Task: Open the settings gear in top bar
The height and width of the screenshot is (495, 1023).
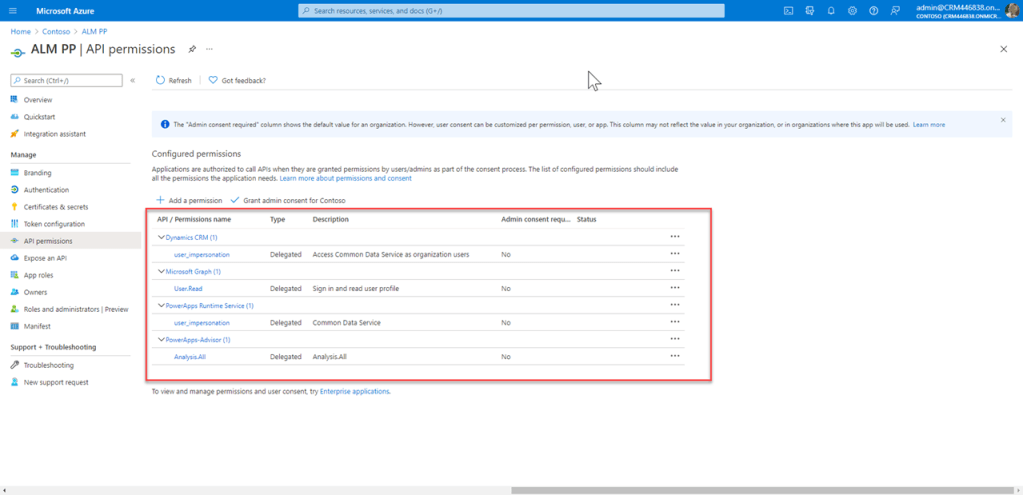Action: pyautogui.click(x=852, y=11)
